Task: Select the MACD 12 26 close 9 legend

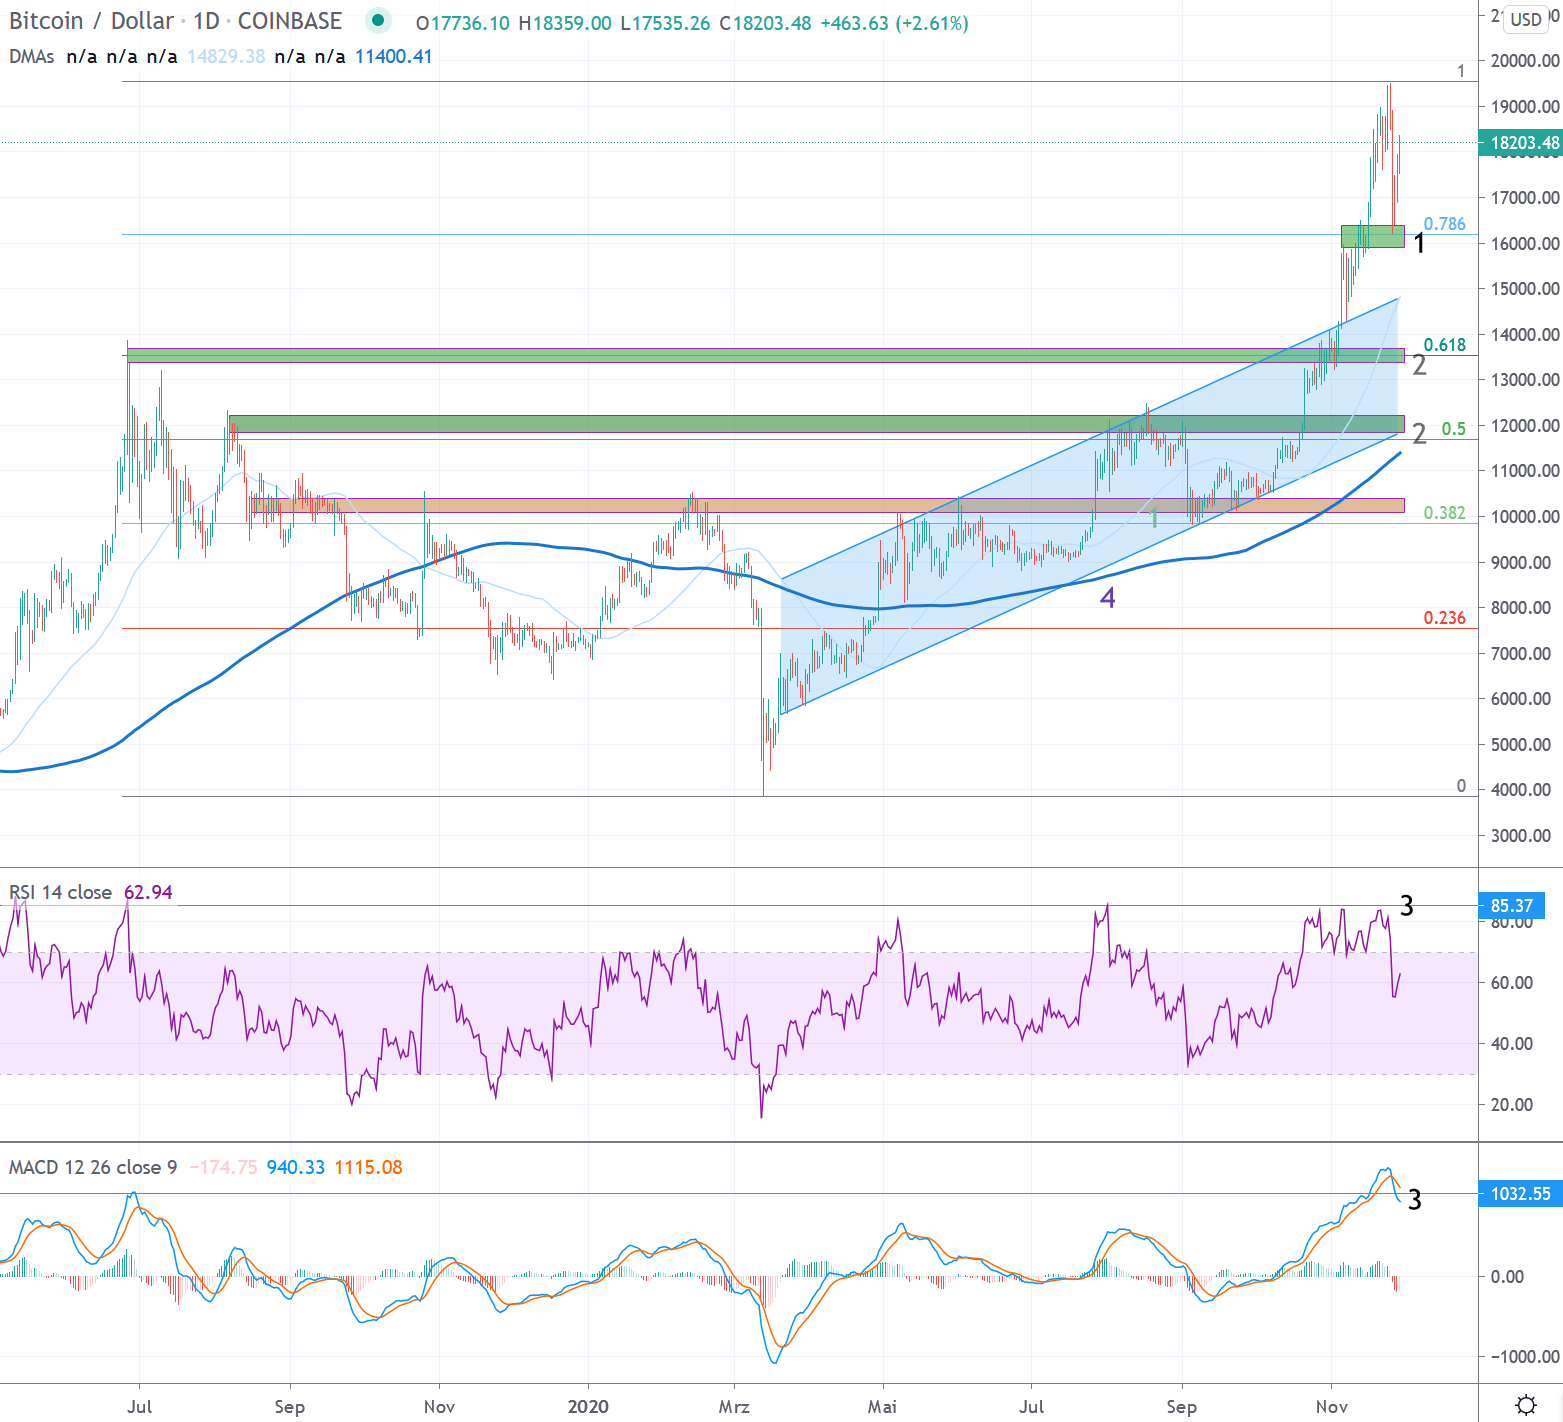Action: pyautogui.click(x=93, y=1167)
